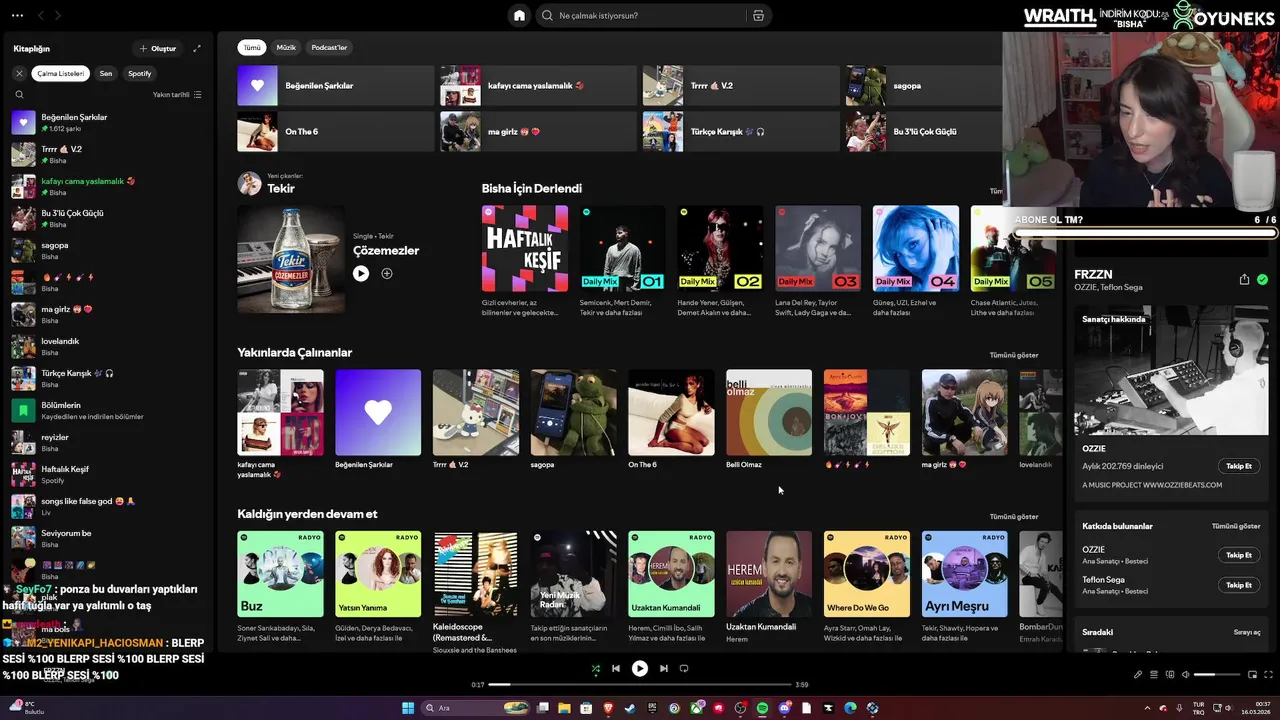Open sort menu Yakın tarihli
Image resolution: width=1280 pixels, height=720 pixels.
[177, 95]
